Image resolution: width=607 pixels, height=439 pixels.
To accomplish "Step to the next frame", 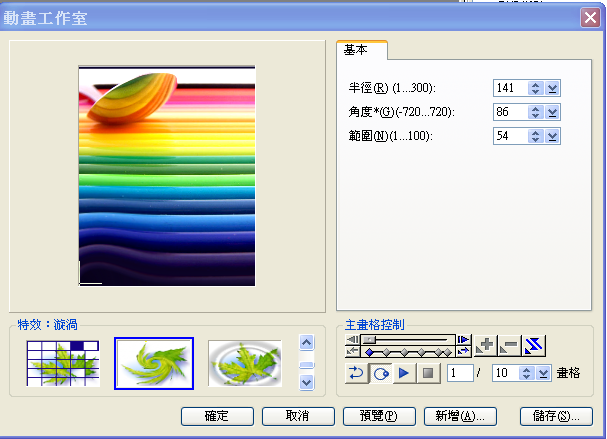I will [463, 340].
